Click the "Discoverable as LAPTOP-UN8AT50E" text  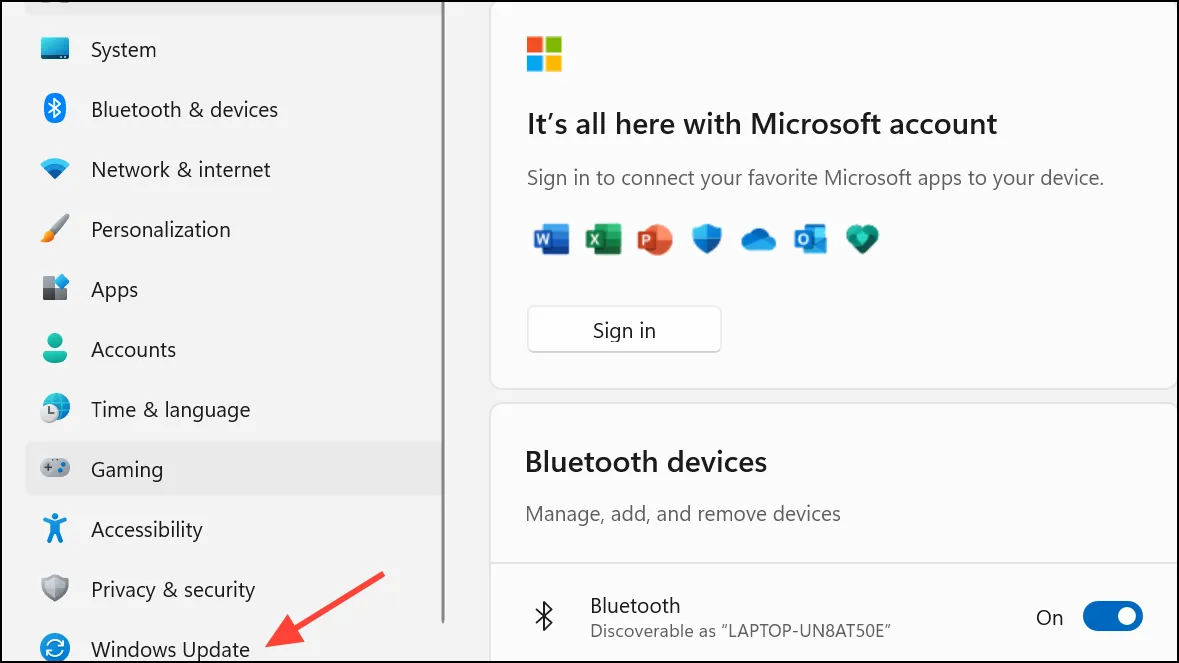[741, 631]
